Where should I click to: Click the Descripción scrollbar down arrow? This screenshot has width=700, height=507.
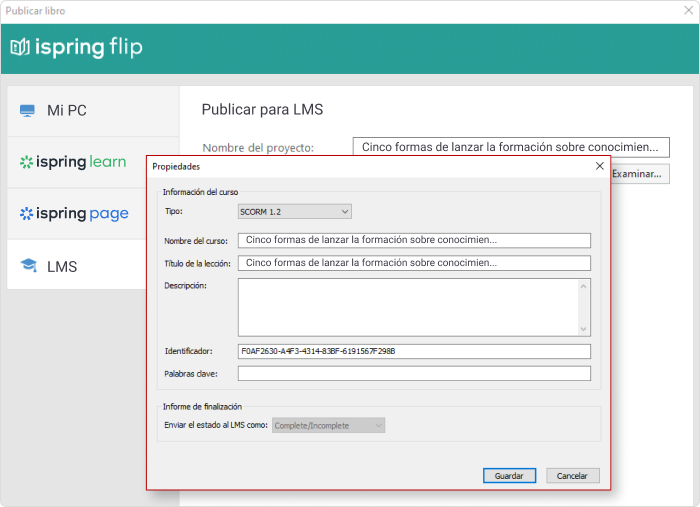click(x=583, y=329)
